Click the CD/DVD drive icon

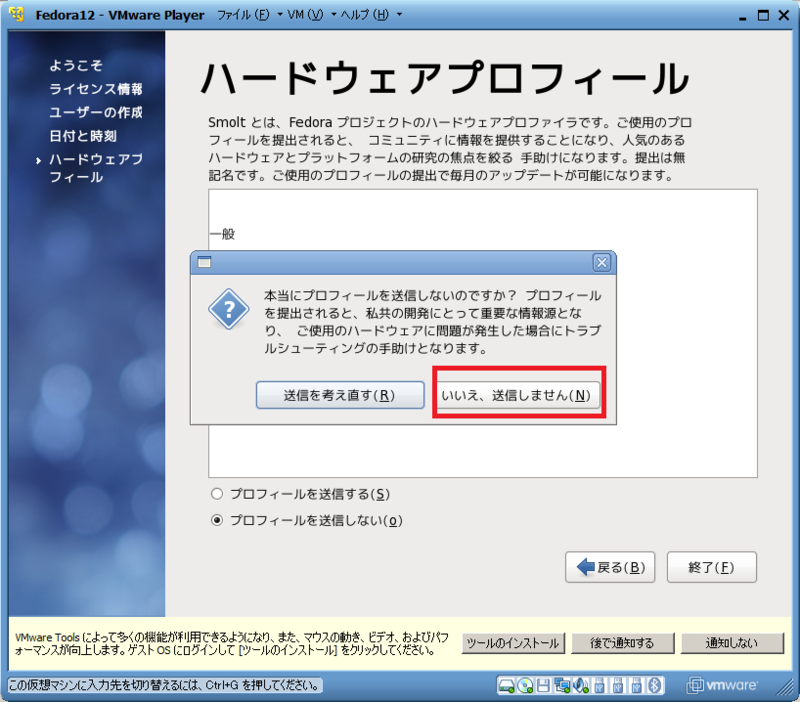tap(525, 686)
